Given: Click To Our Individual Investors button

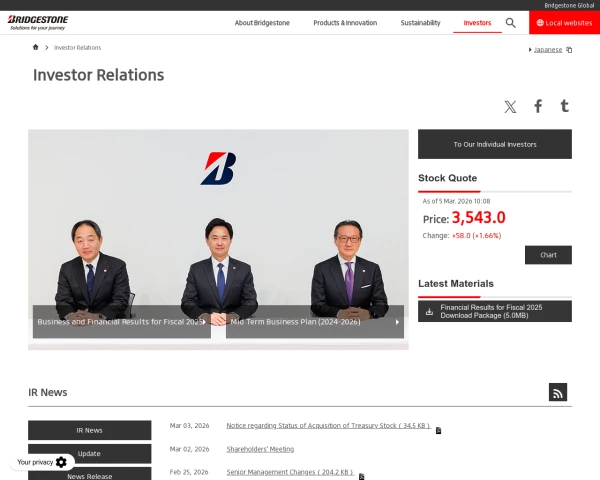Looking at the screenshot, I should point(495,144).
